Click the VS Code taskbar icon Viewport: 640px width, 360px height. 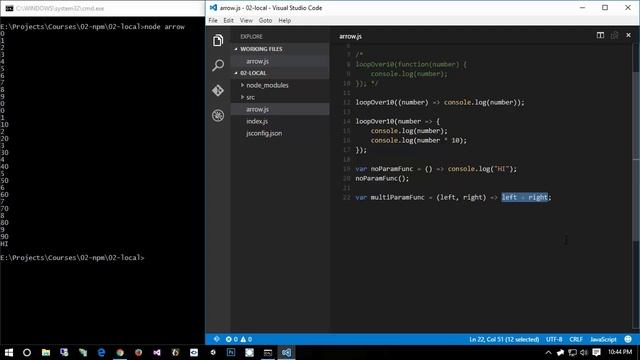point(286,352)
